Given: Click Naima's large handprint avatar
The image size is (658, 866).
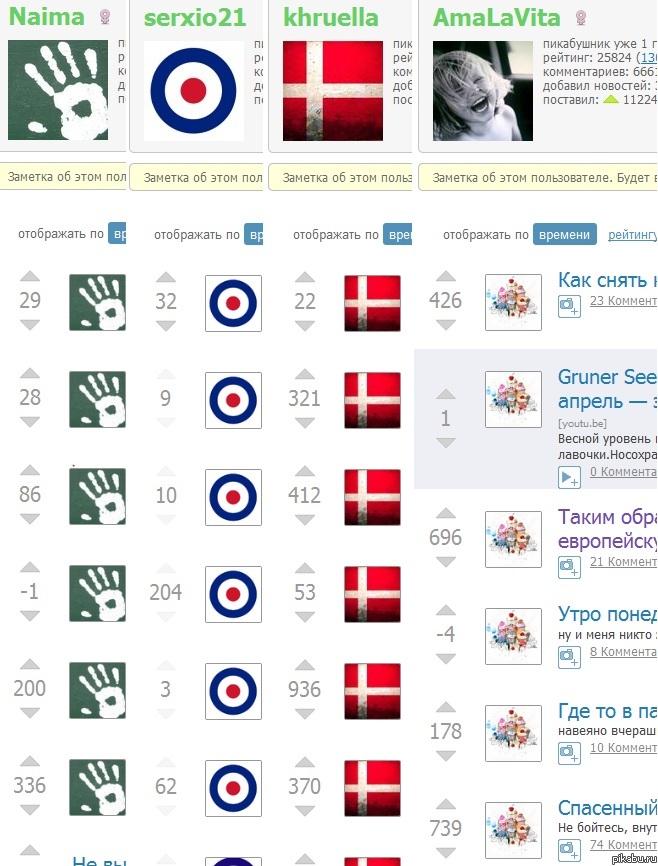Looking at the screenshot, I should click(x=58, y=89).
